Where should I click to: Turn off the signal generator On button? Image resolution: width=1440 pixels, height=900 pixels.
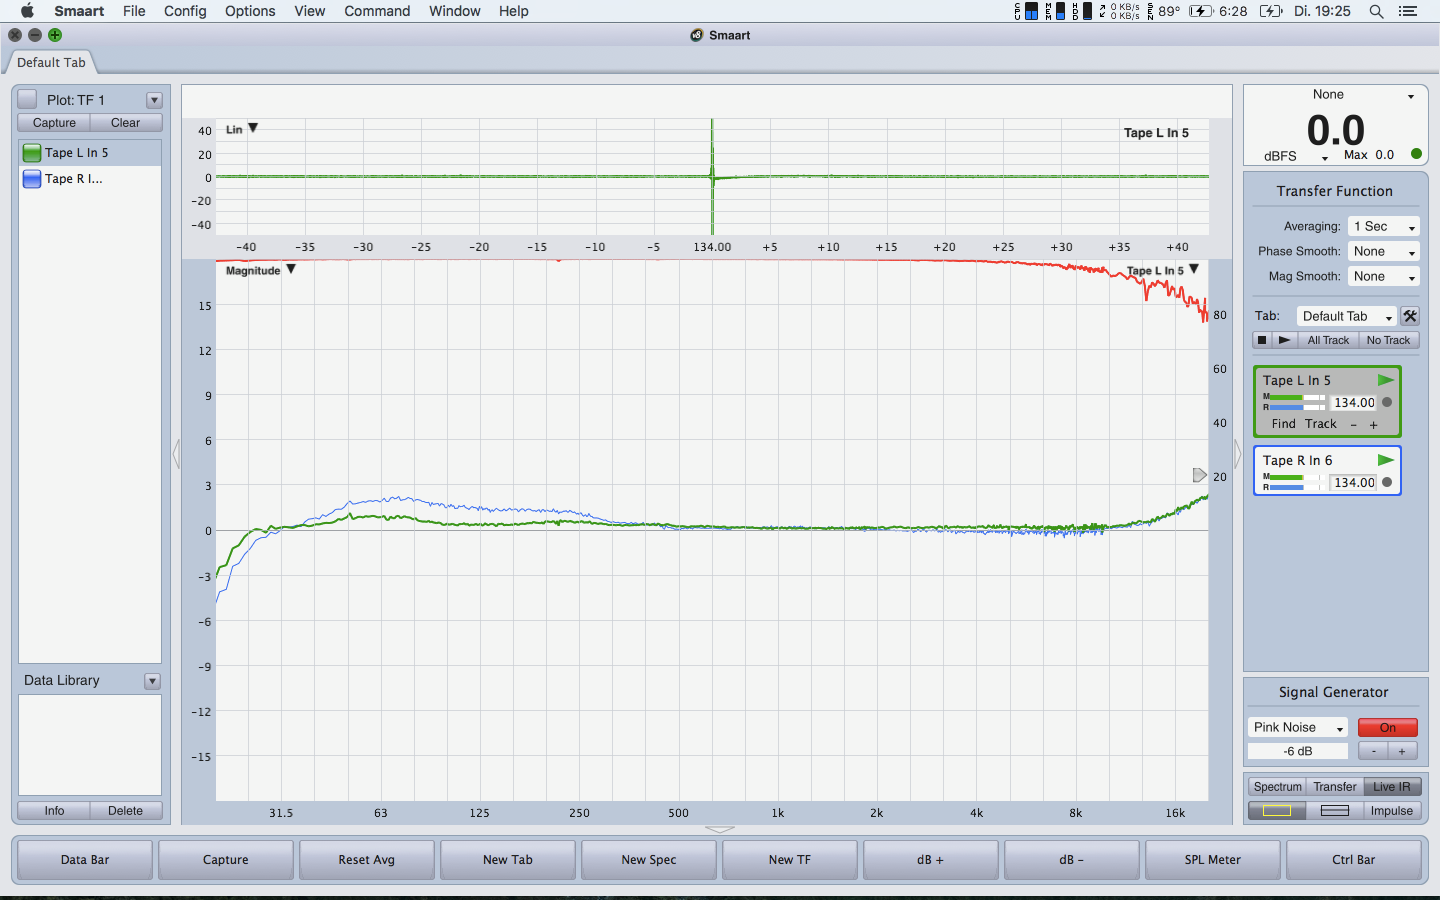[1388, 727]
